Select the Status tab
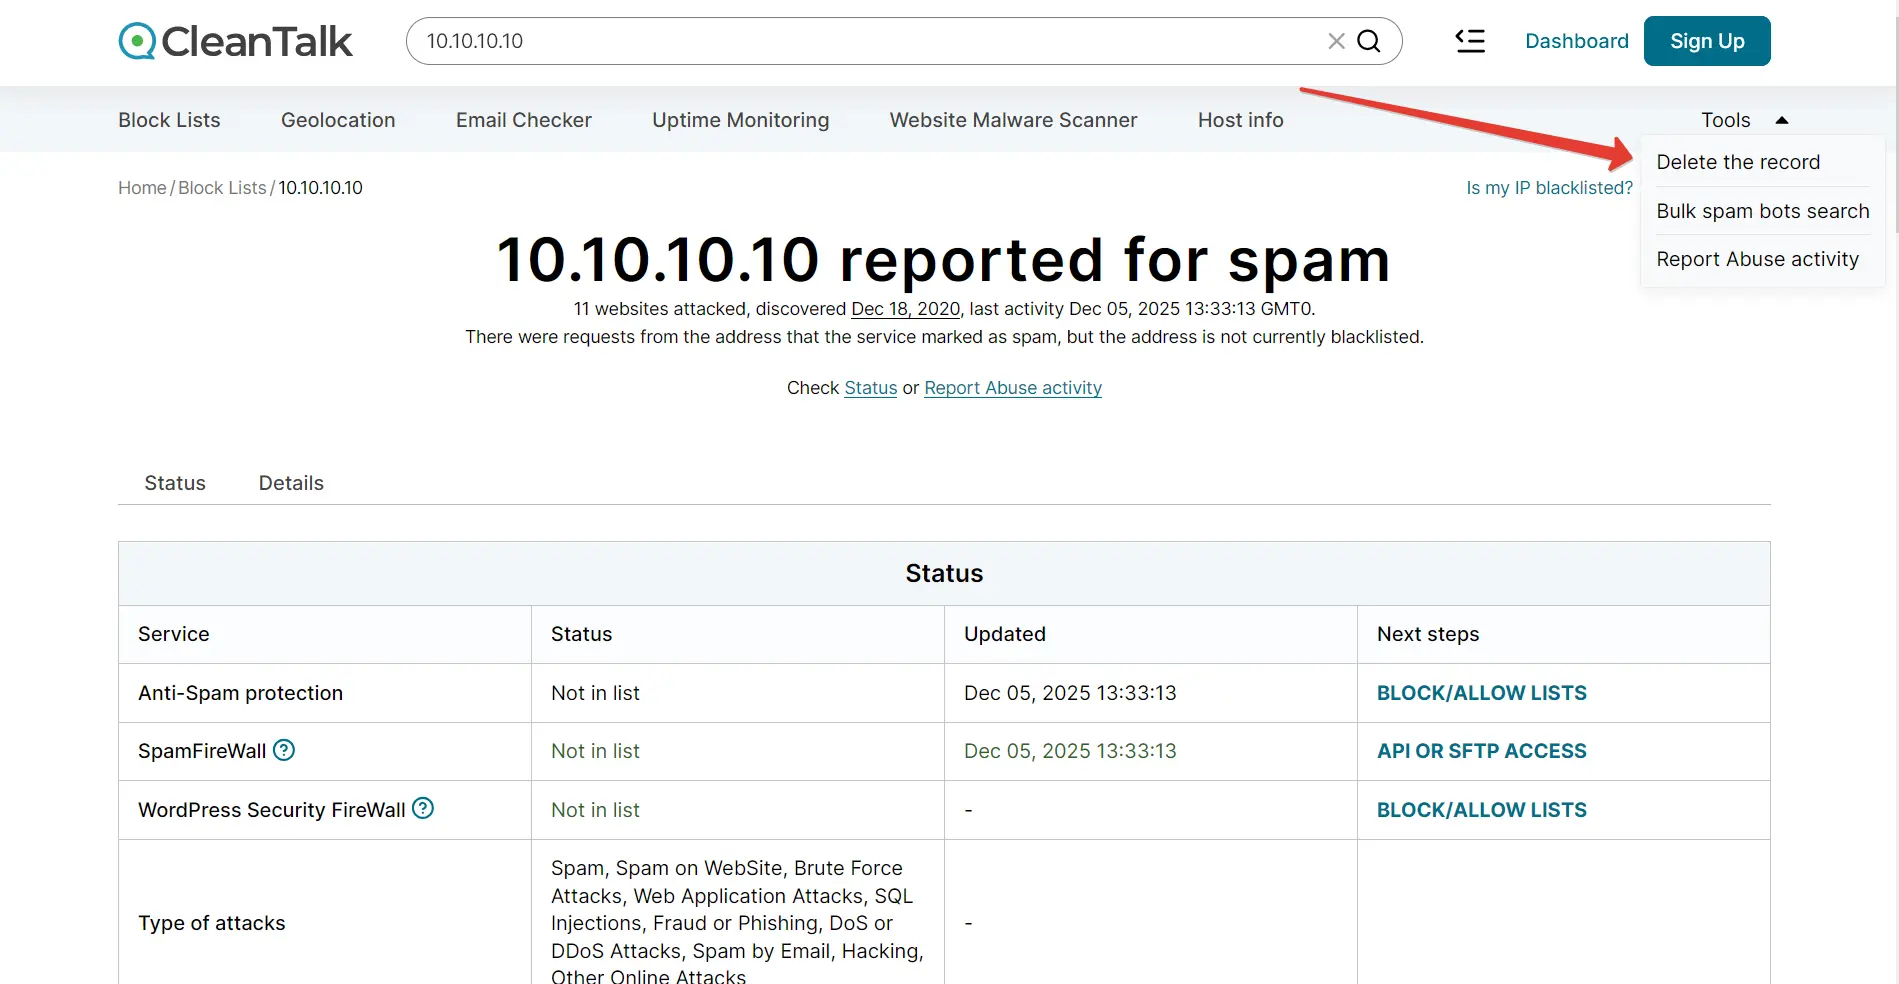1899x984 pixels. click(x=175, y=483)
